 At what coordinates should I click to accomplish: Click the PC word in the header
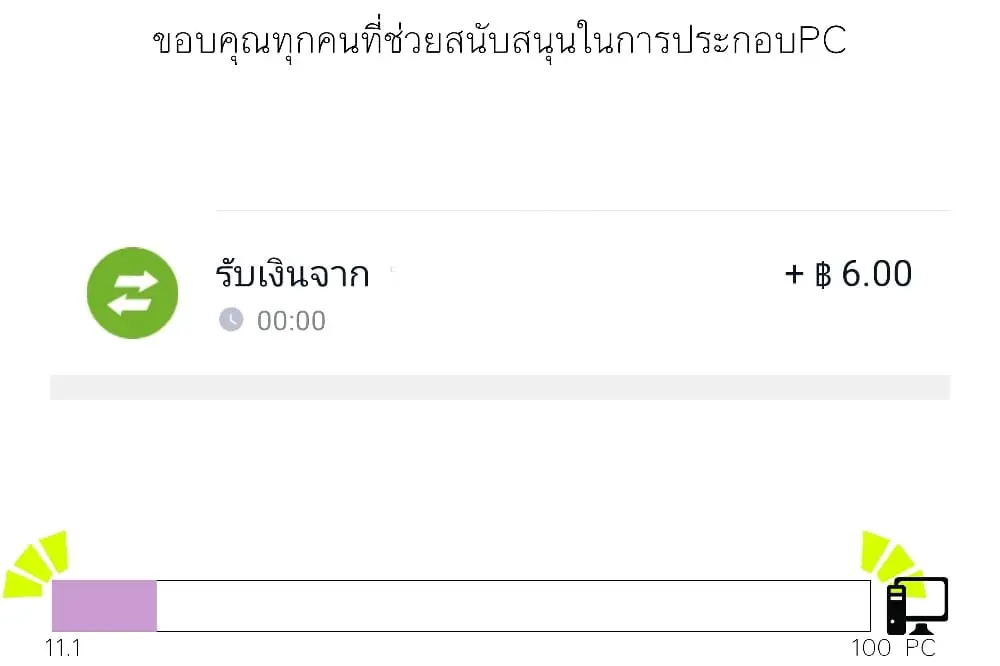824,40
